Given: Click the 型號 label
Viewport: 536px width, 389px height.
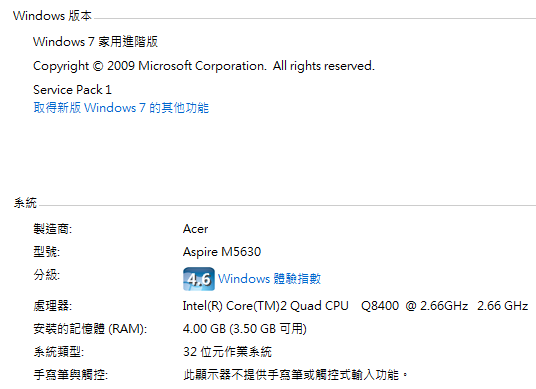Looking at the screenshot, I should click(x=46, y=252).
